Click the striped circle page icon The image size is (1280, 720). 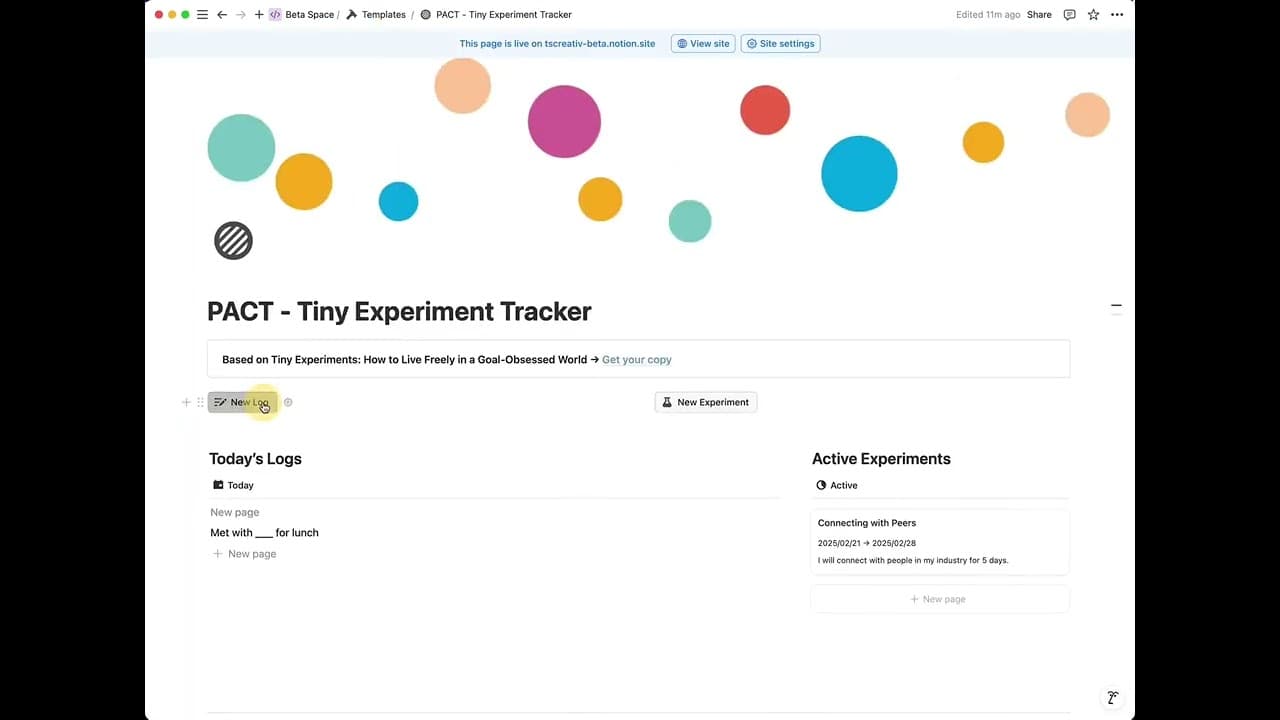[x=233, y=241]
